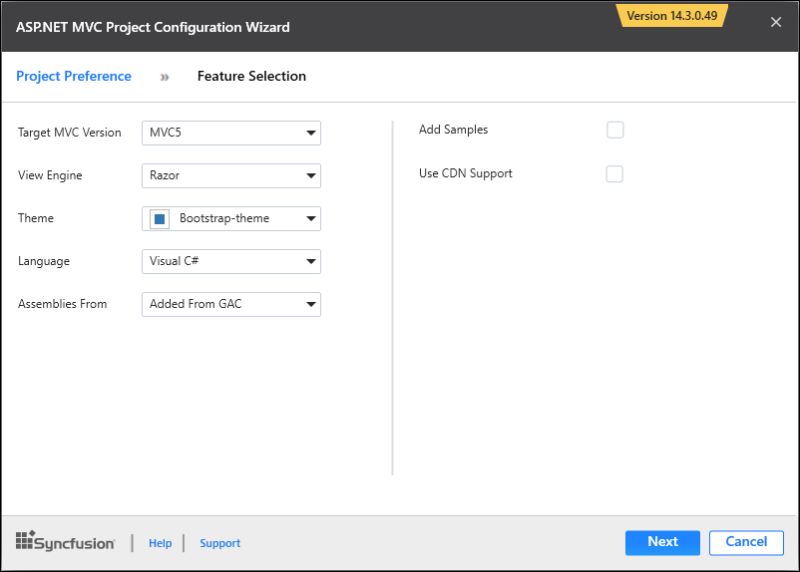Open the View Engine Razor dropdown
Image resolution: width=800 pixels, height=572 pixels.
point(231,176)
